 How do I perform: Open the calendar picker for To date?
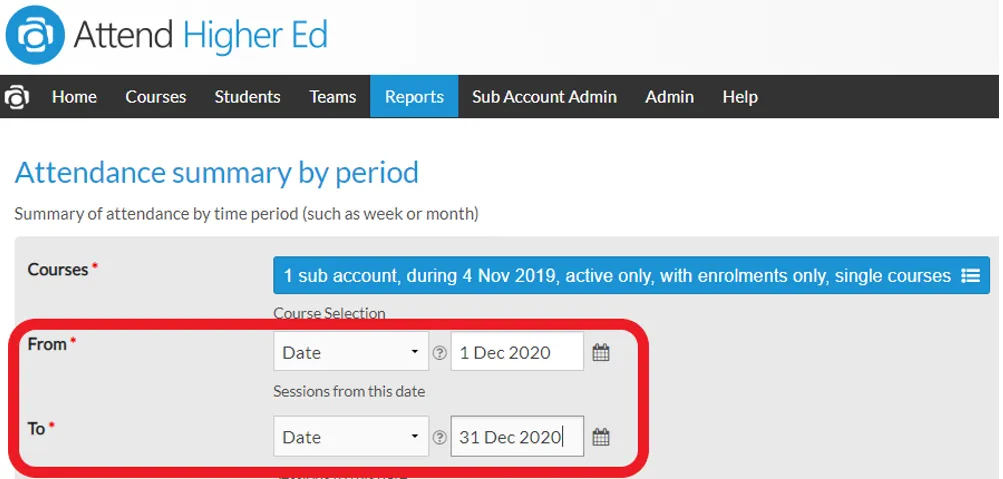coord(600,437)
